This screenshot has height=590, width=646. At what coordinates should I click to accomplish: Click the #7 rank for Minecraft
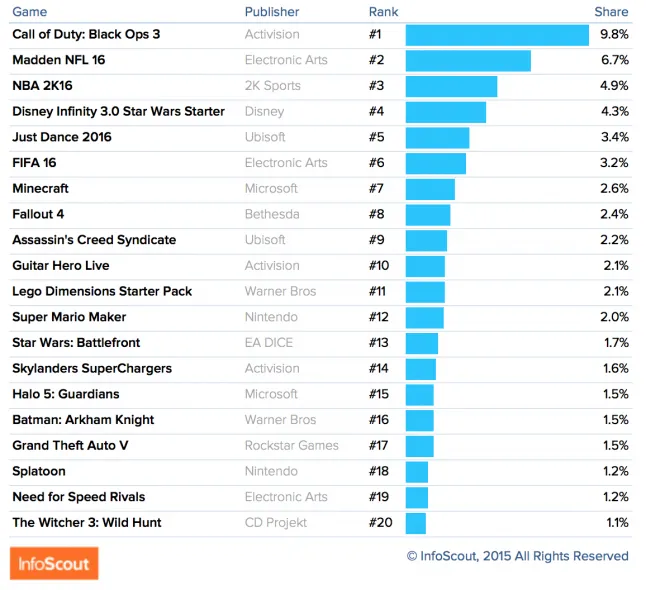377,189
